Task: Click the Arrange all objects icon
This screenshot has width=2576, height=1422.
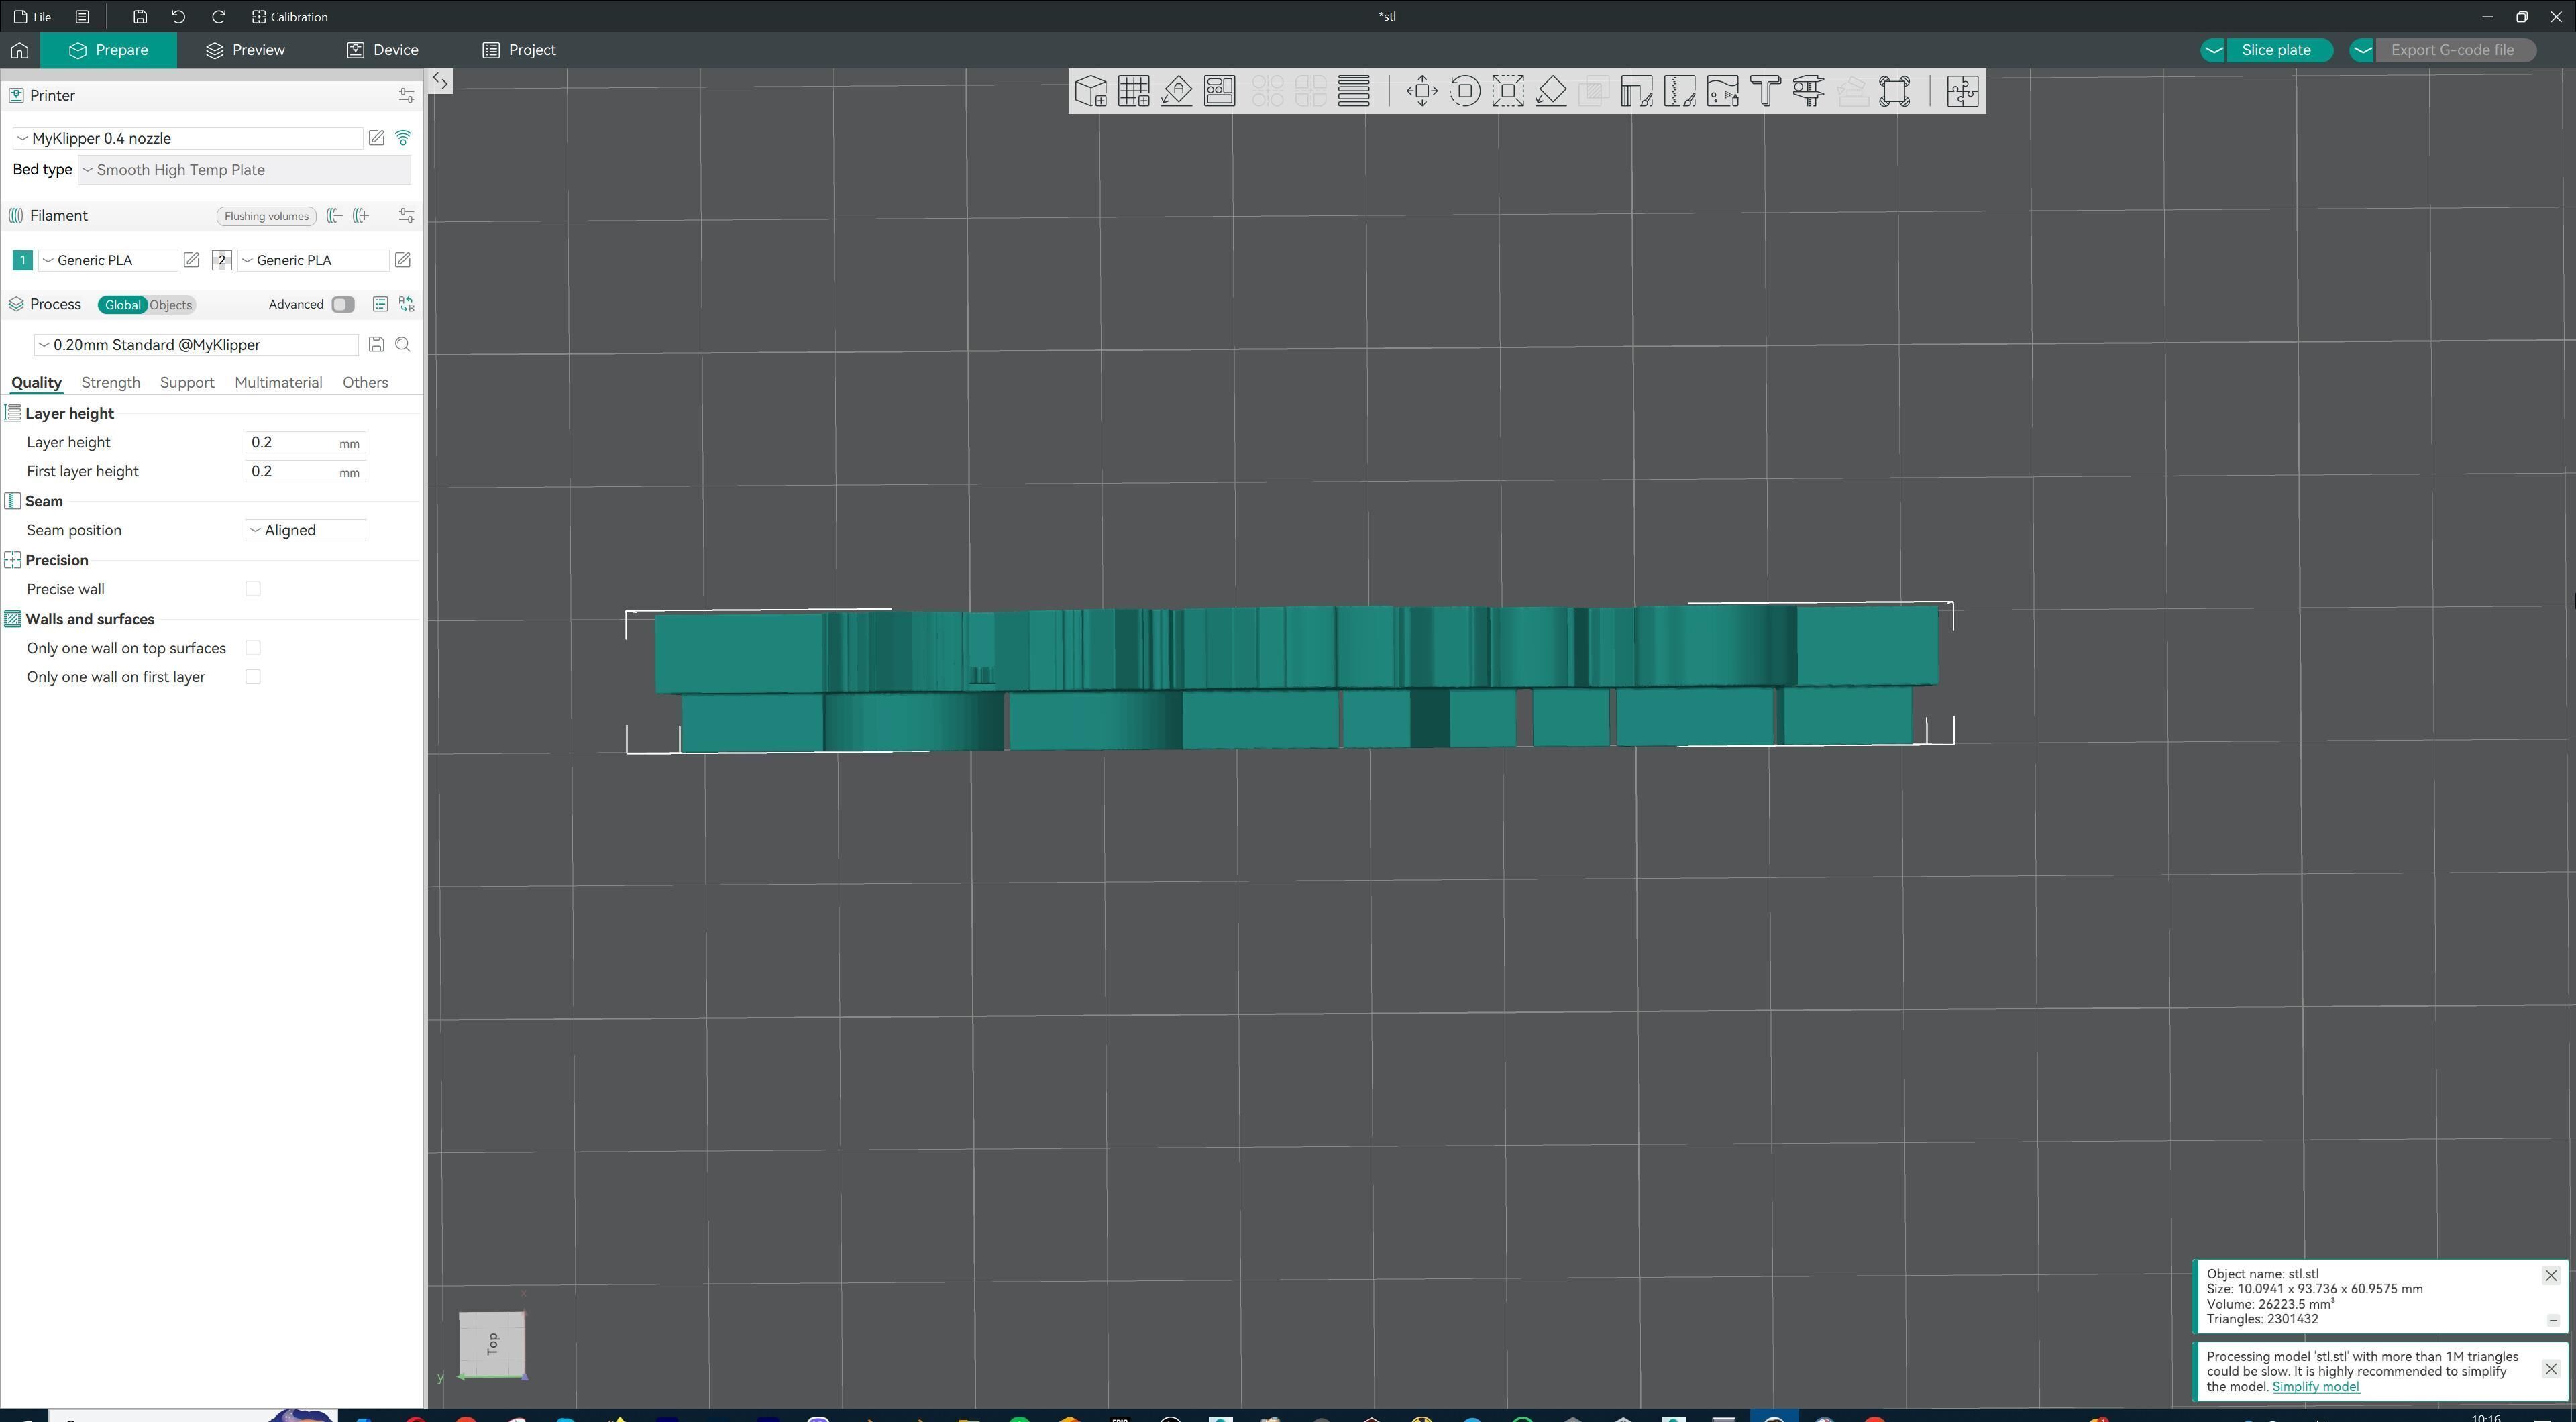Action: [1220, 91]
